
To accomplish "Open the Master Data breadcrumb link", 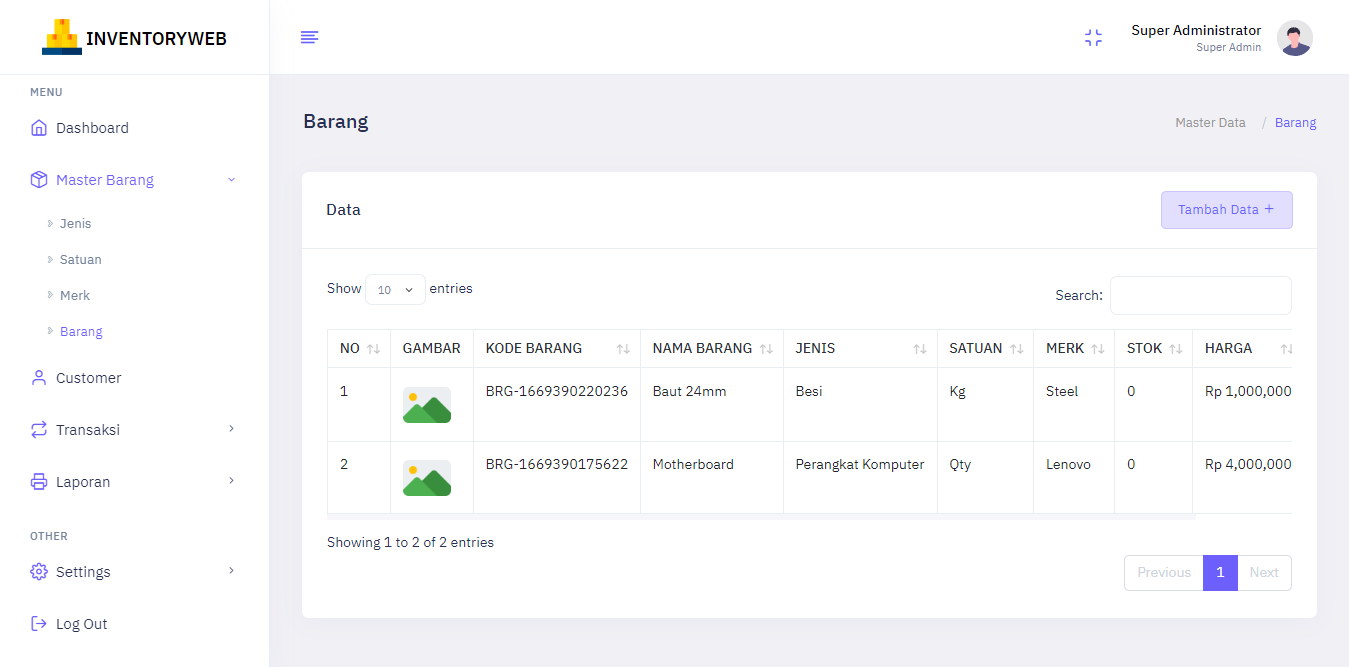I will [x=1210, y=122].
